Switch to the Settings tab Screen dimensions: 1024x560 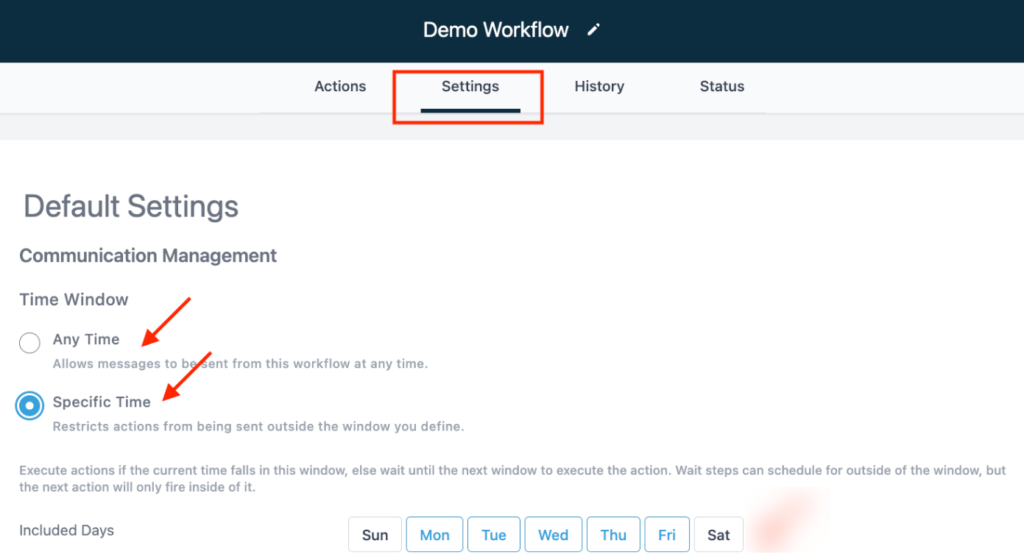pyautogui.click(x=470, y=87)
